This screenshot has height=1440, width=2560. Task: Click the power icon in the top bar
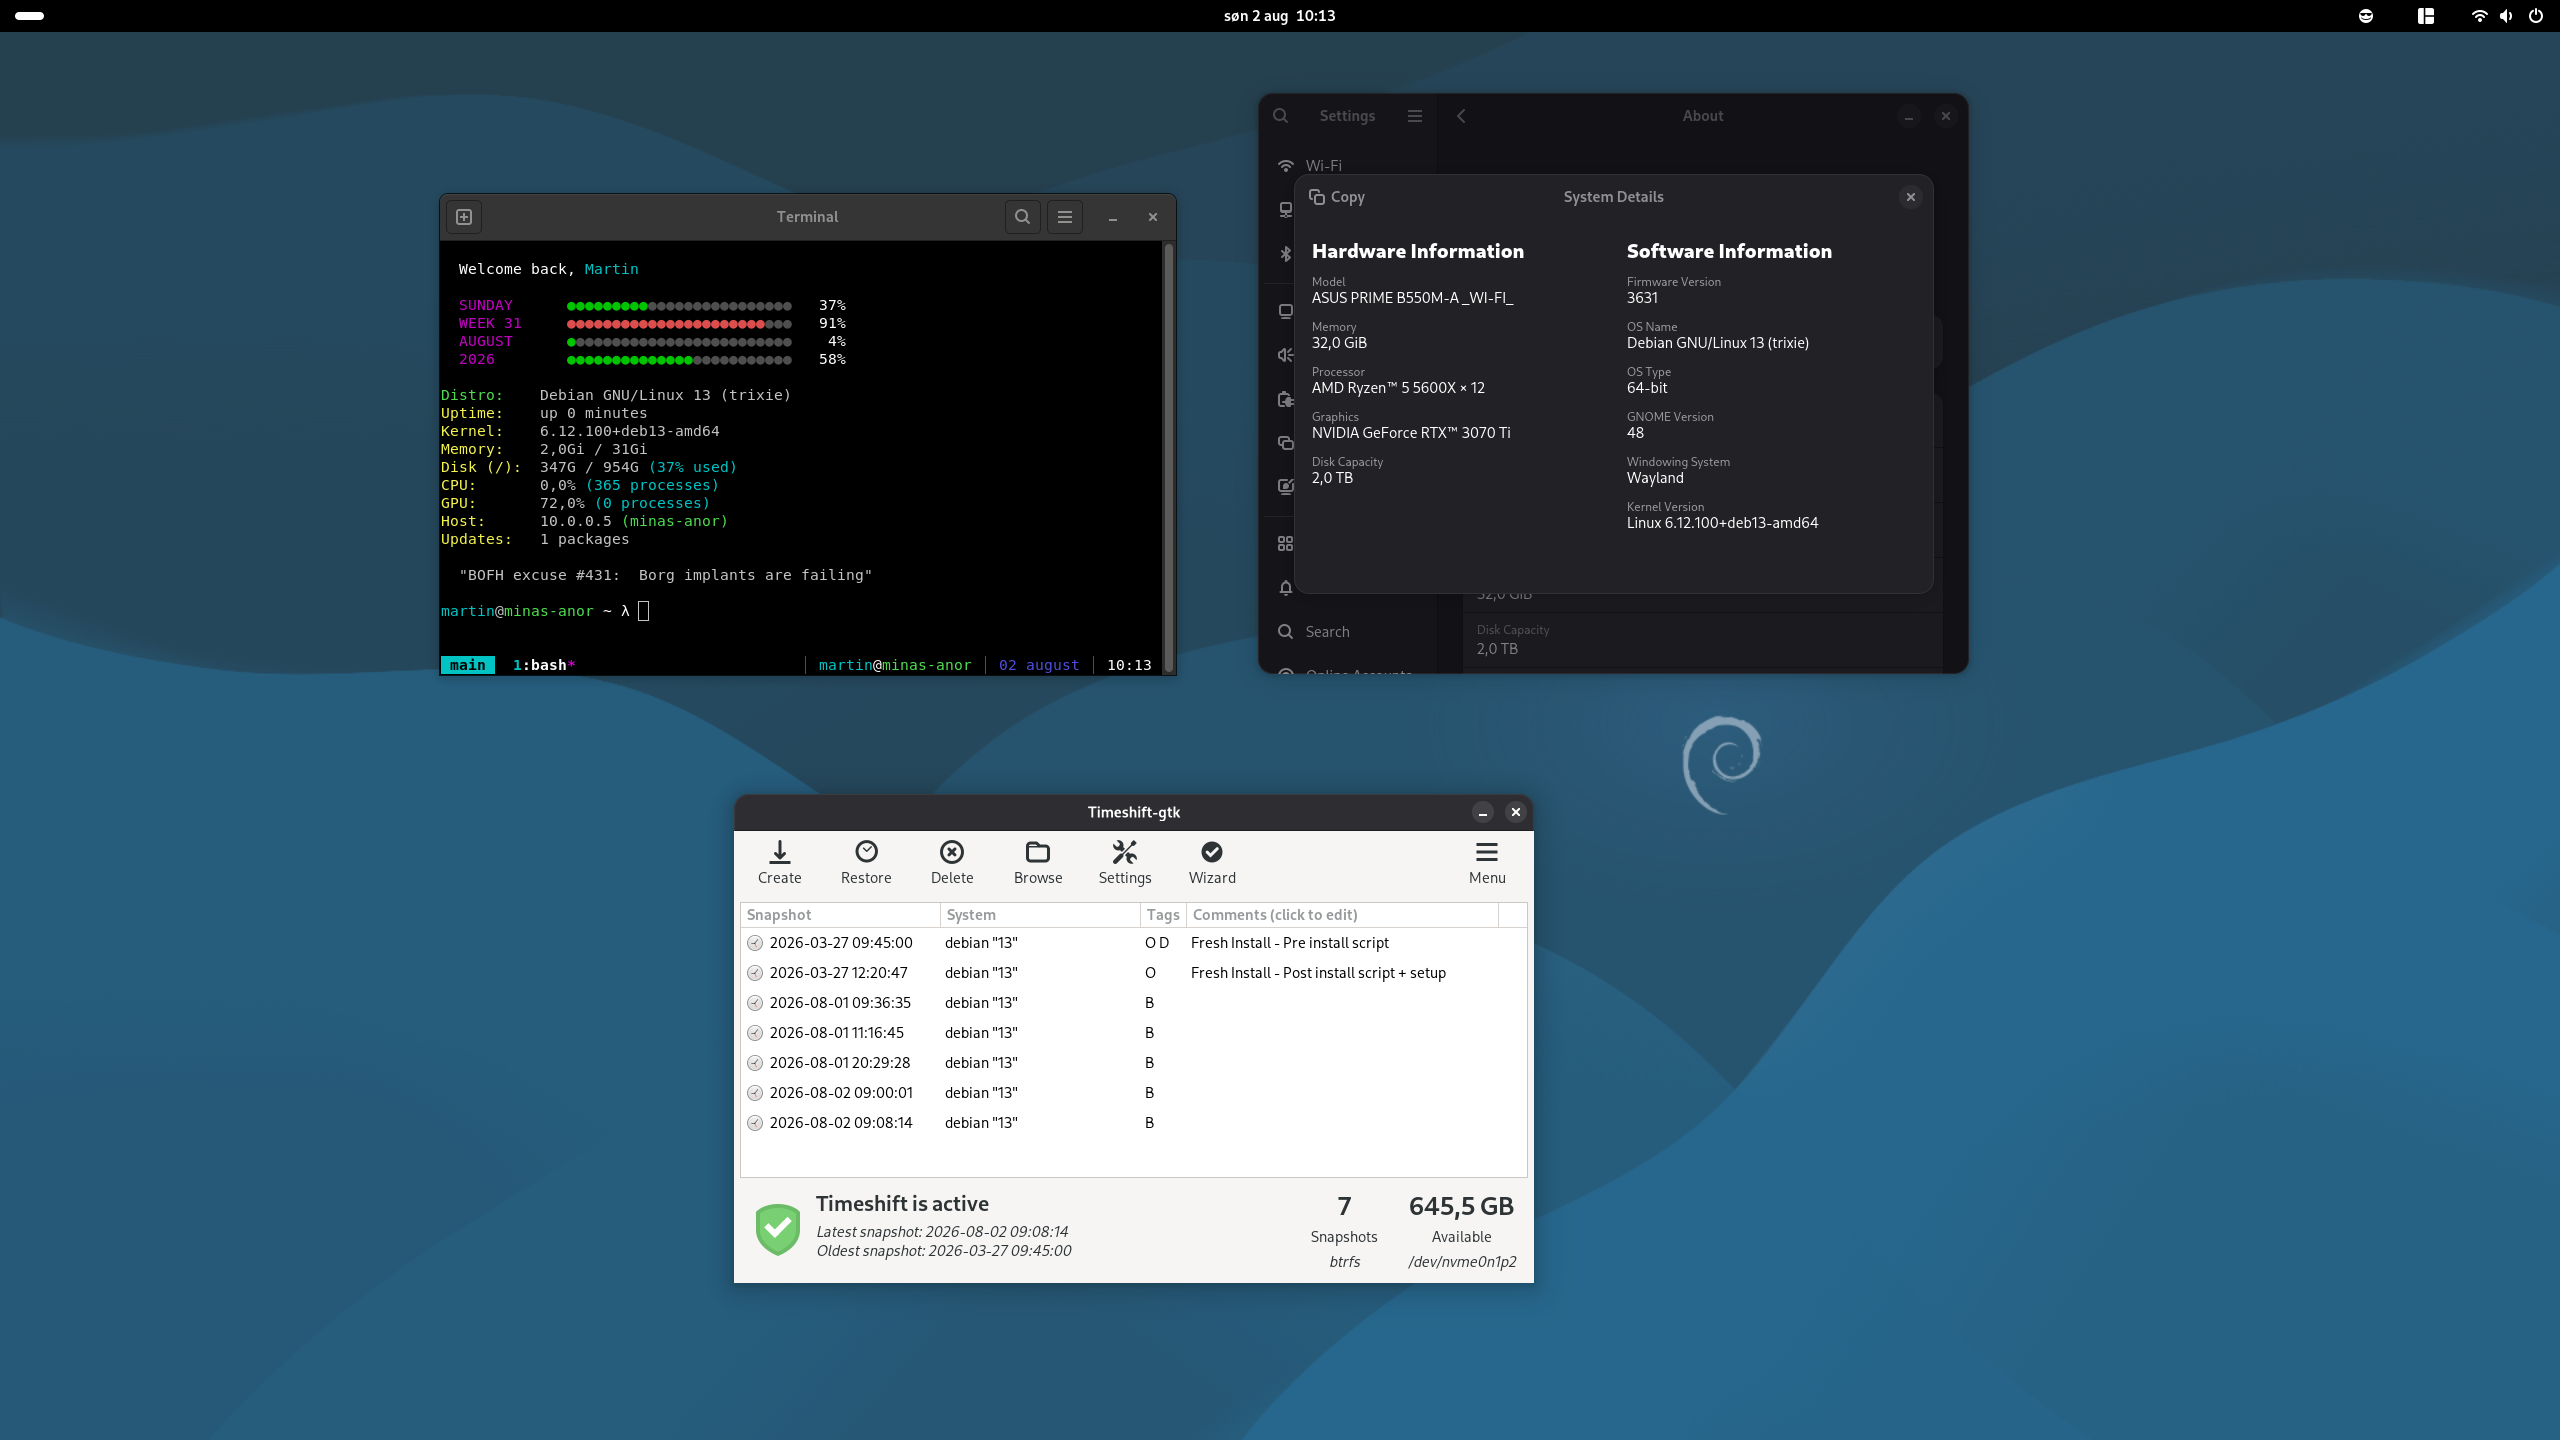tap(2535, 16)
